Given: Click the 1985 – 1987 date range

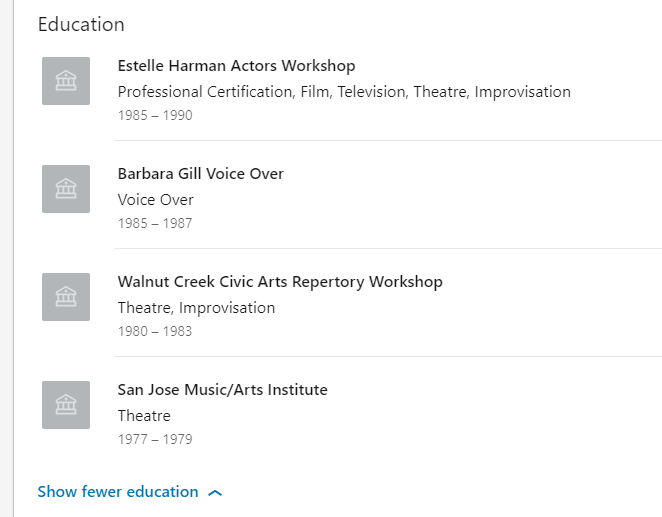Looking at the screenshot, I should click(x=155, y=223).
